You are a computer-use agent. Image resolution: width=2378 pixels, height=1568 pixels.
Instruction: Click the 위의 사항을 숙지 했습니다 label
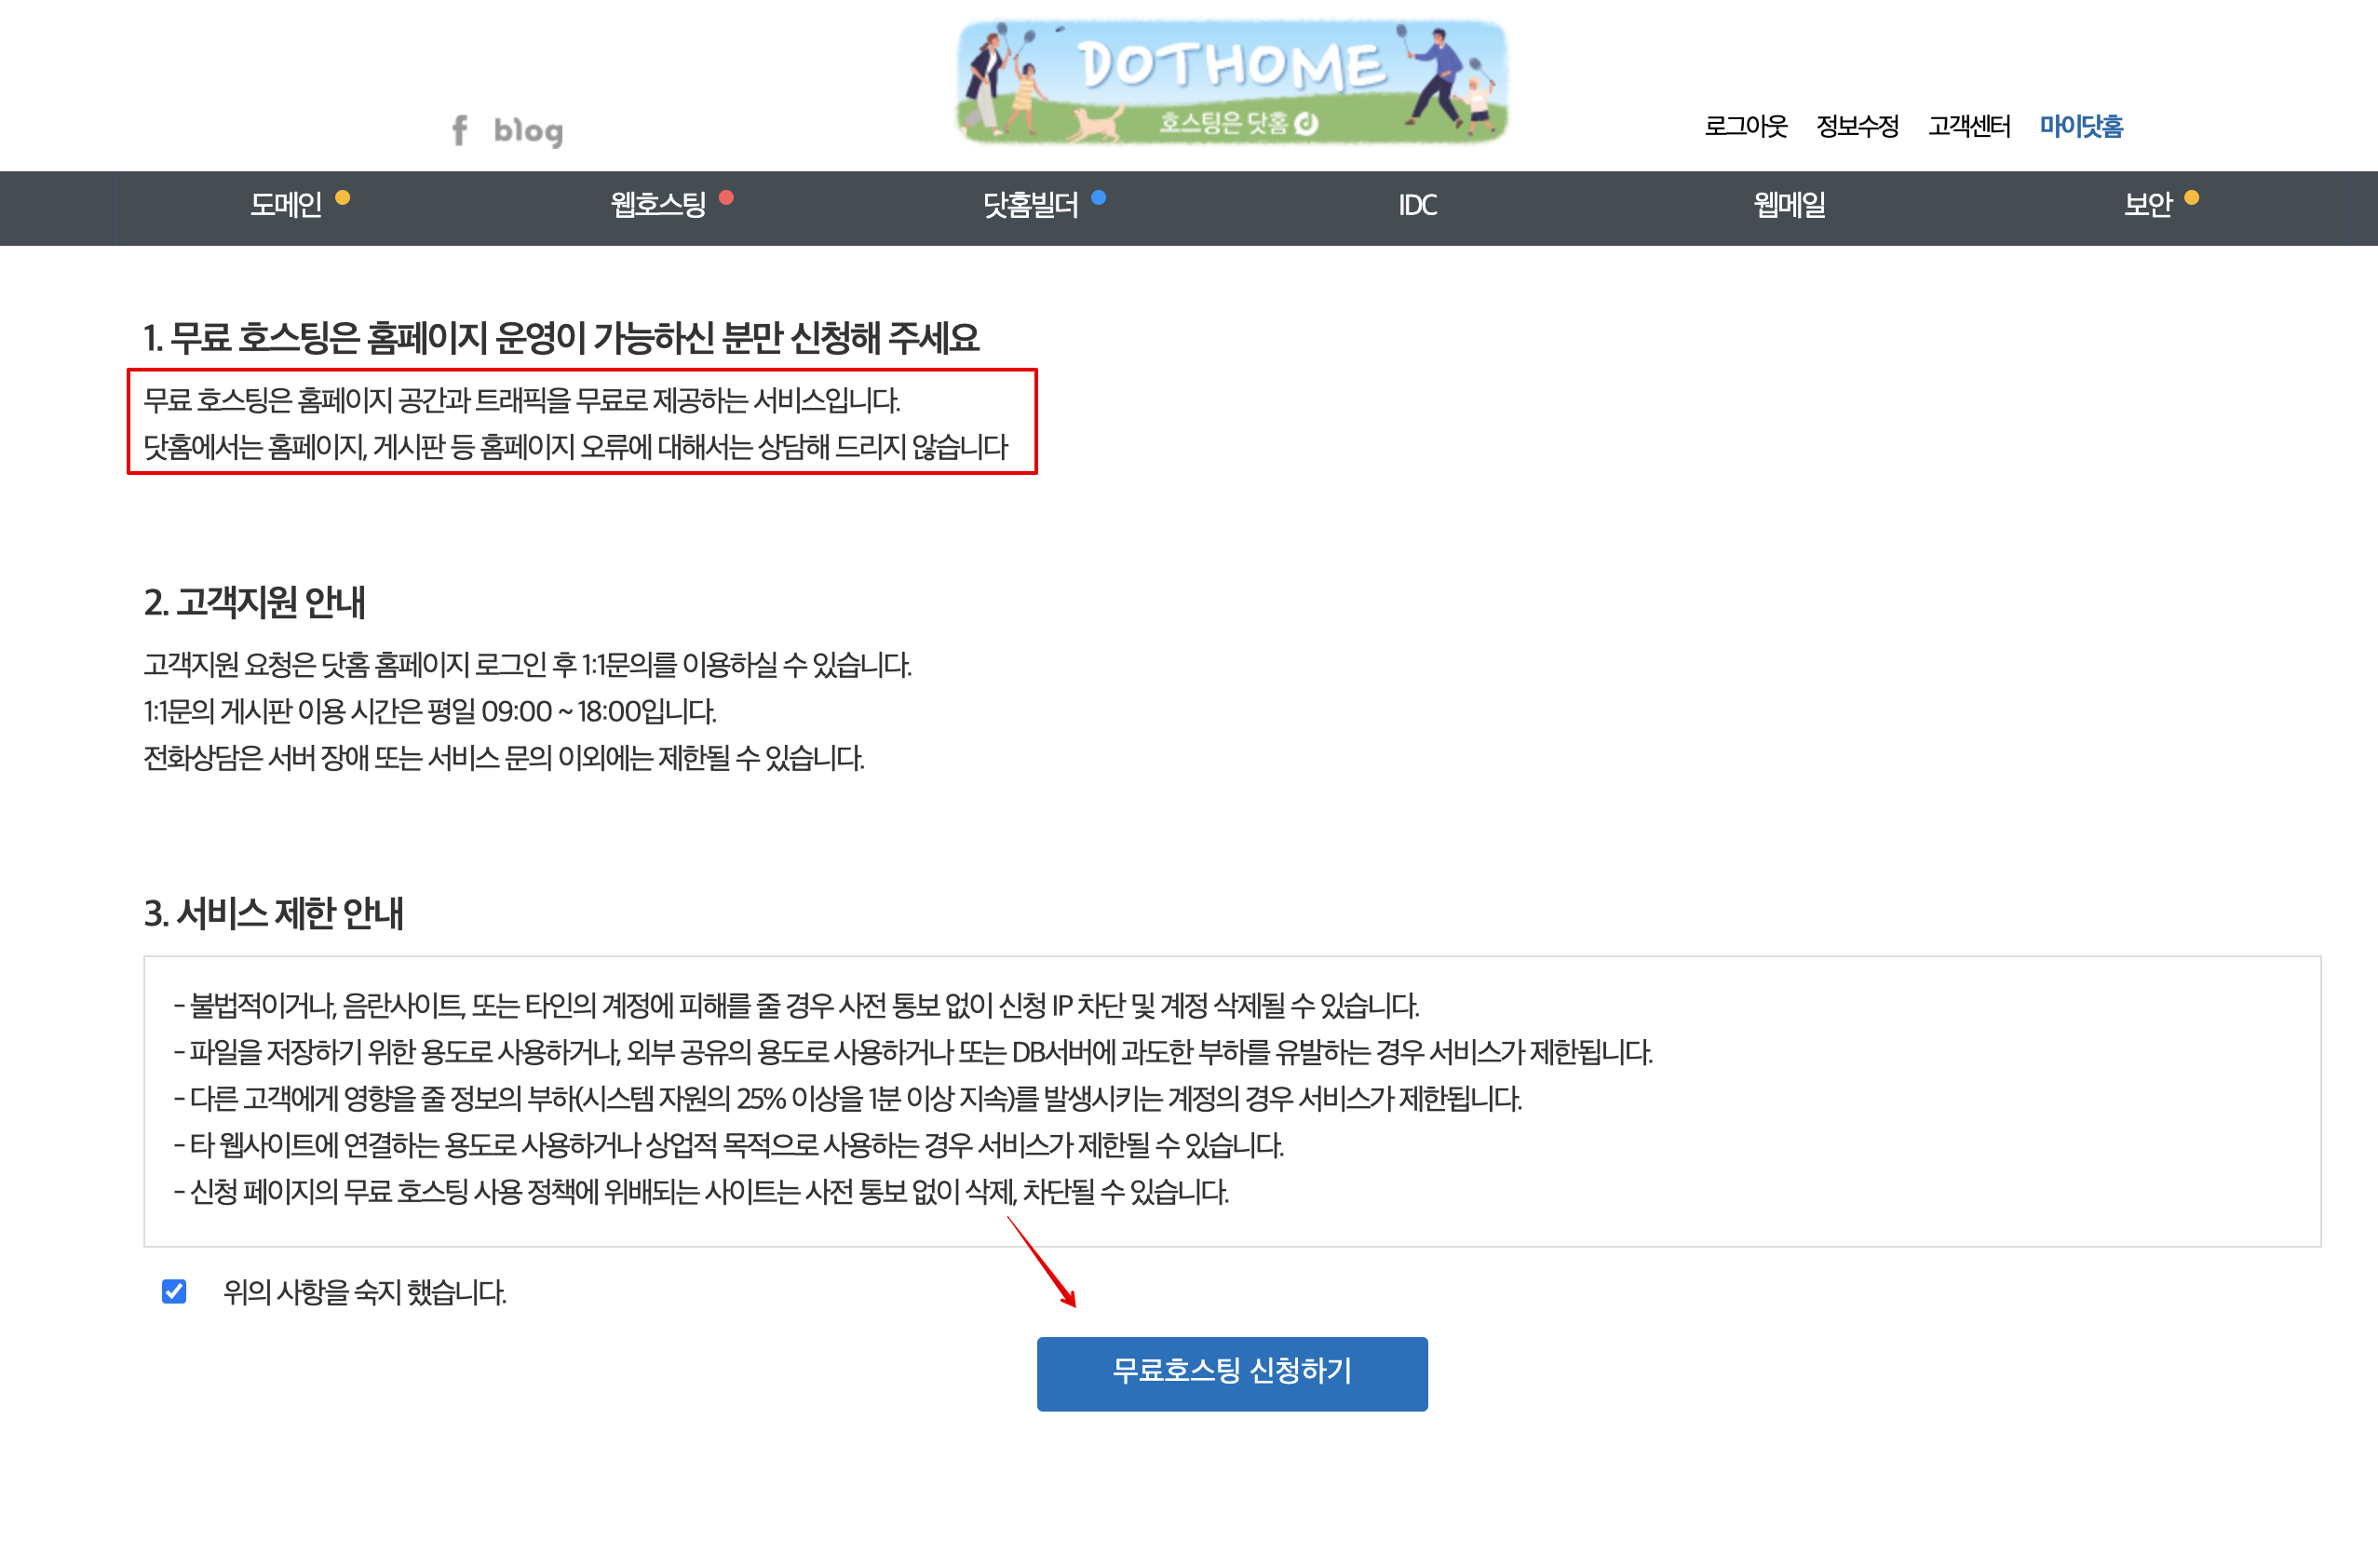click(365, 1292)
